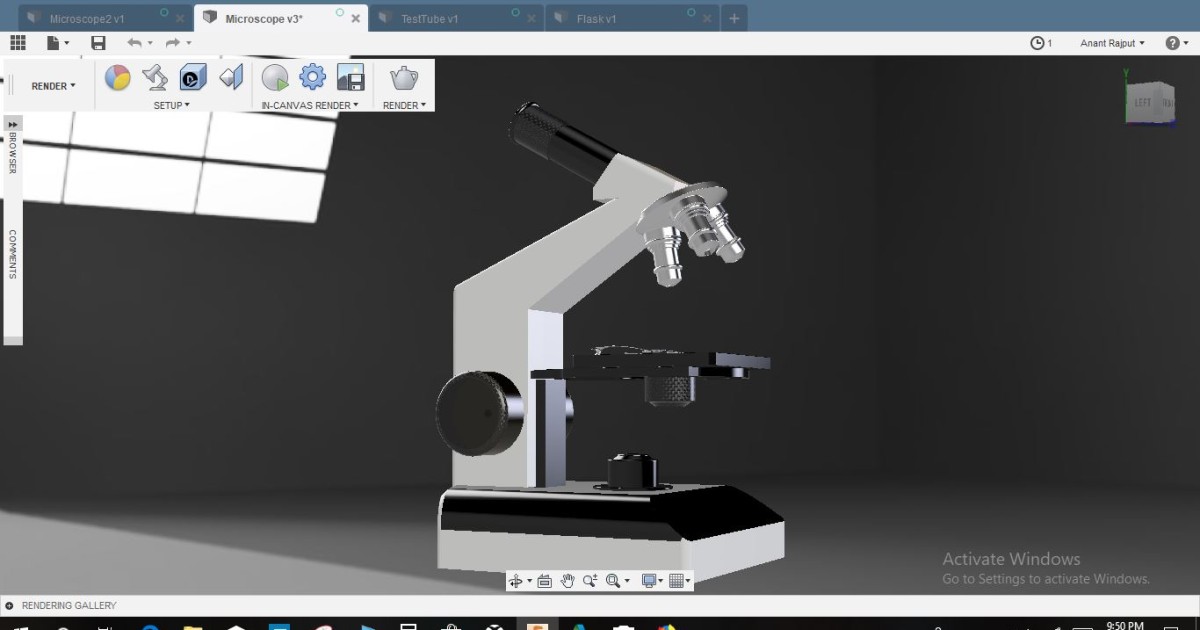Screen dimensions: 1200x630
Task: Open the Display Settings dropdown
Action: (653, 580)
